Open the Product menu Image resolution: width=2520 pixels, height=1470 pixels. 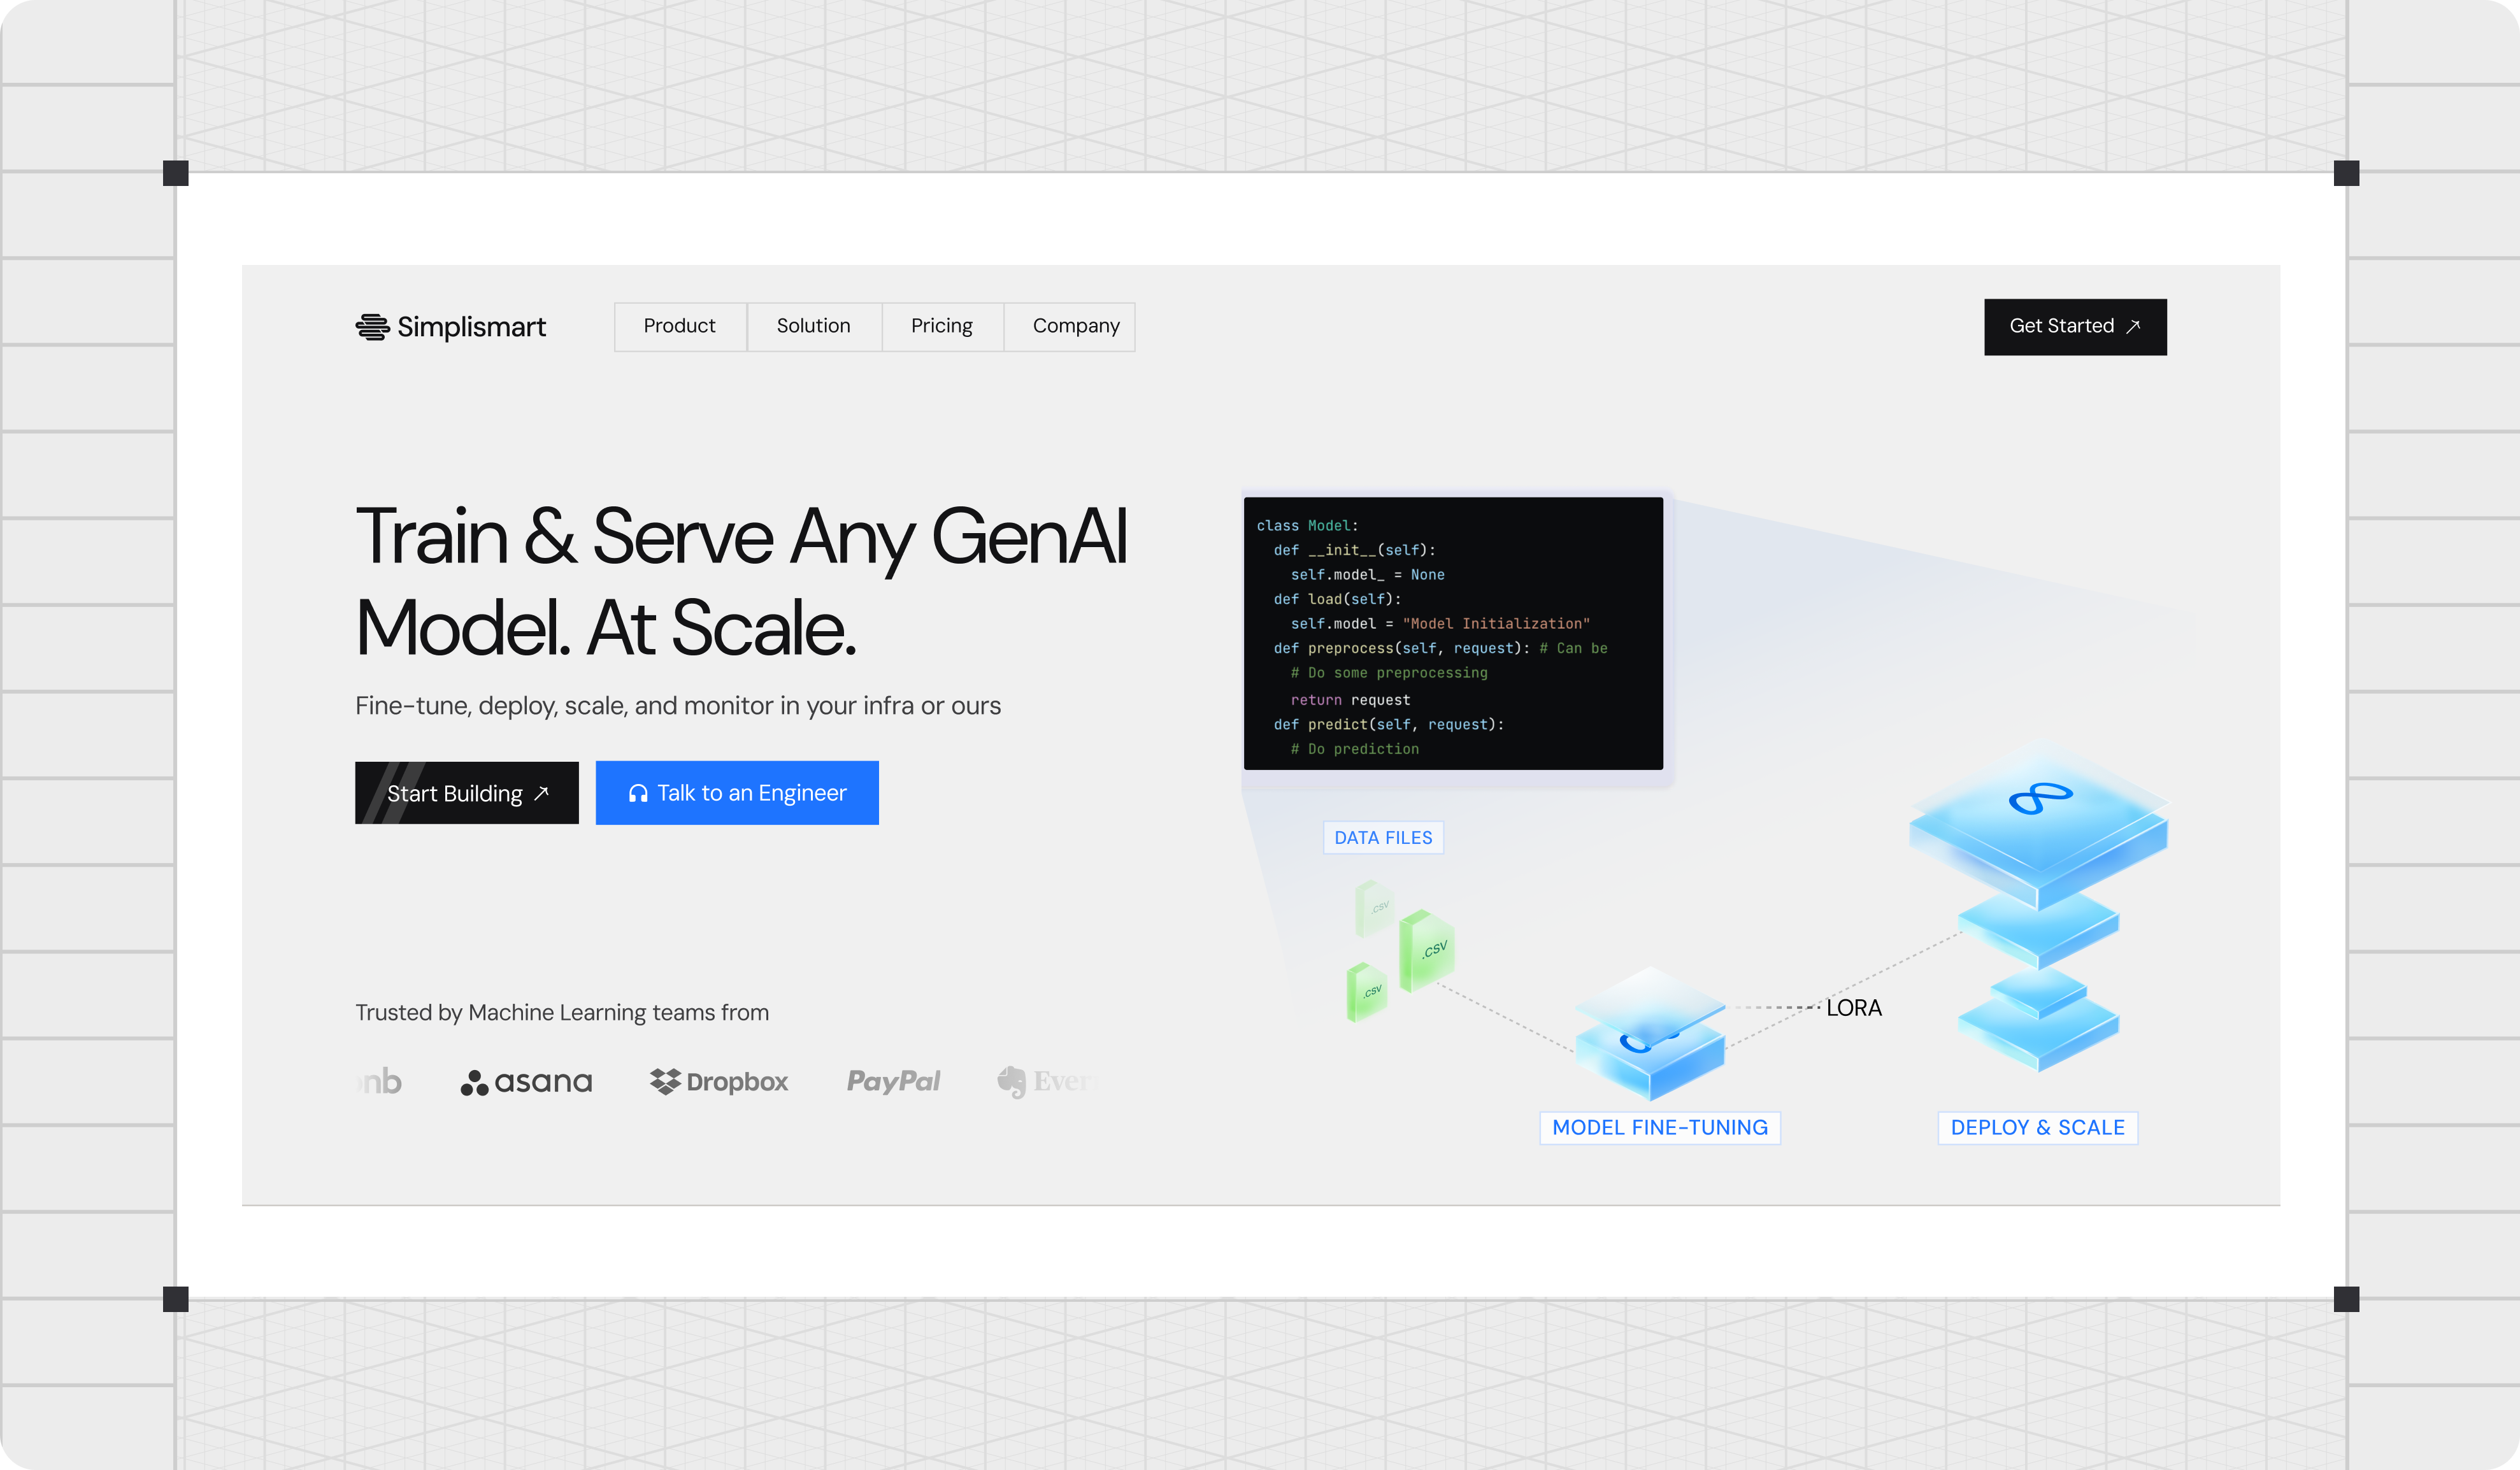(x=680, y=326)
